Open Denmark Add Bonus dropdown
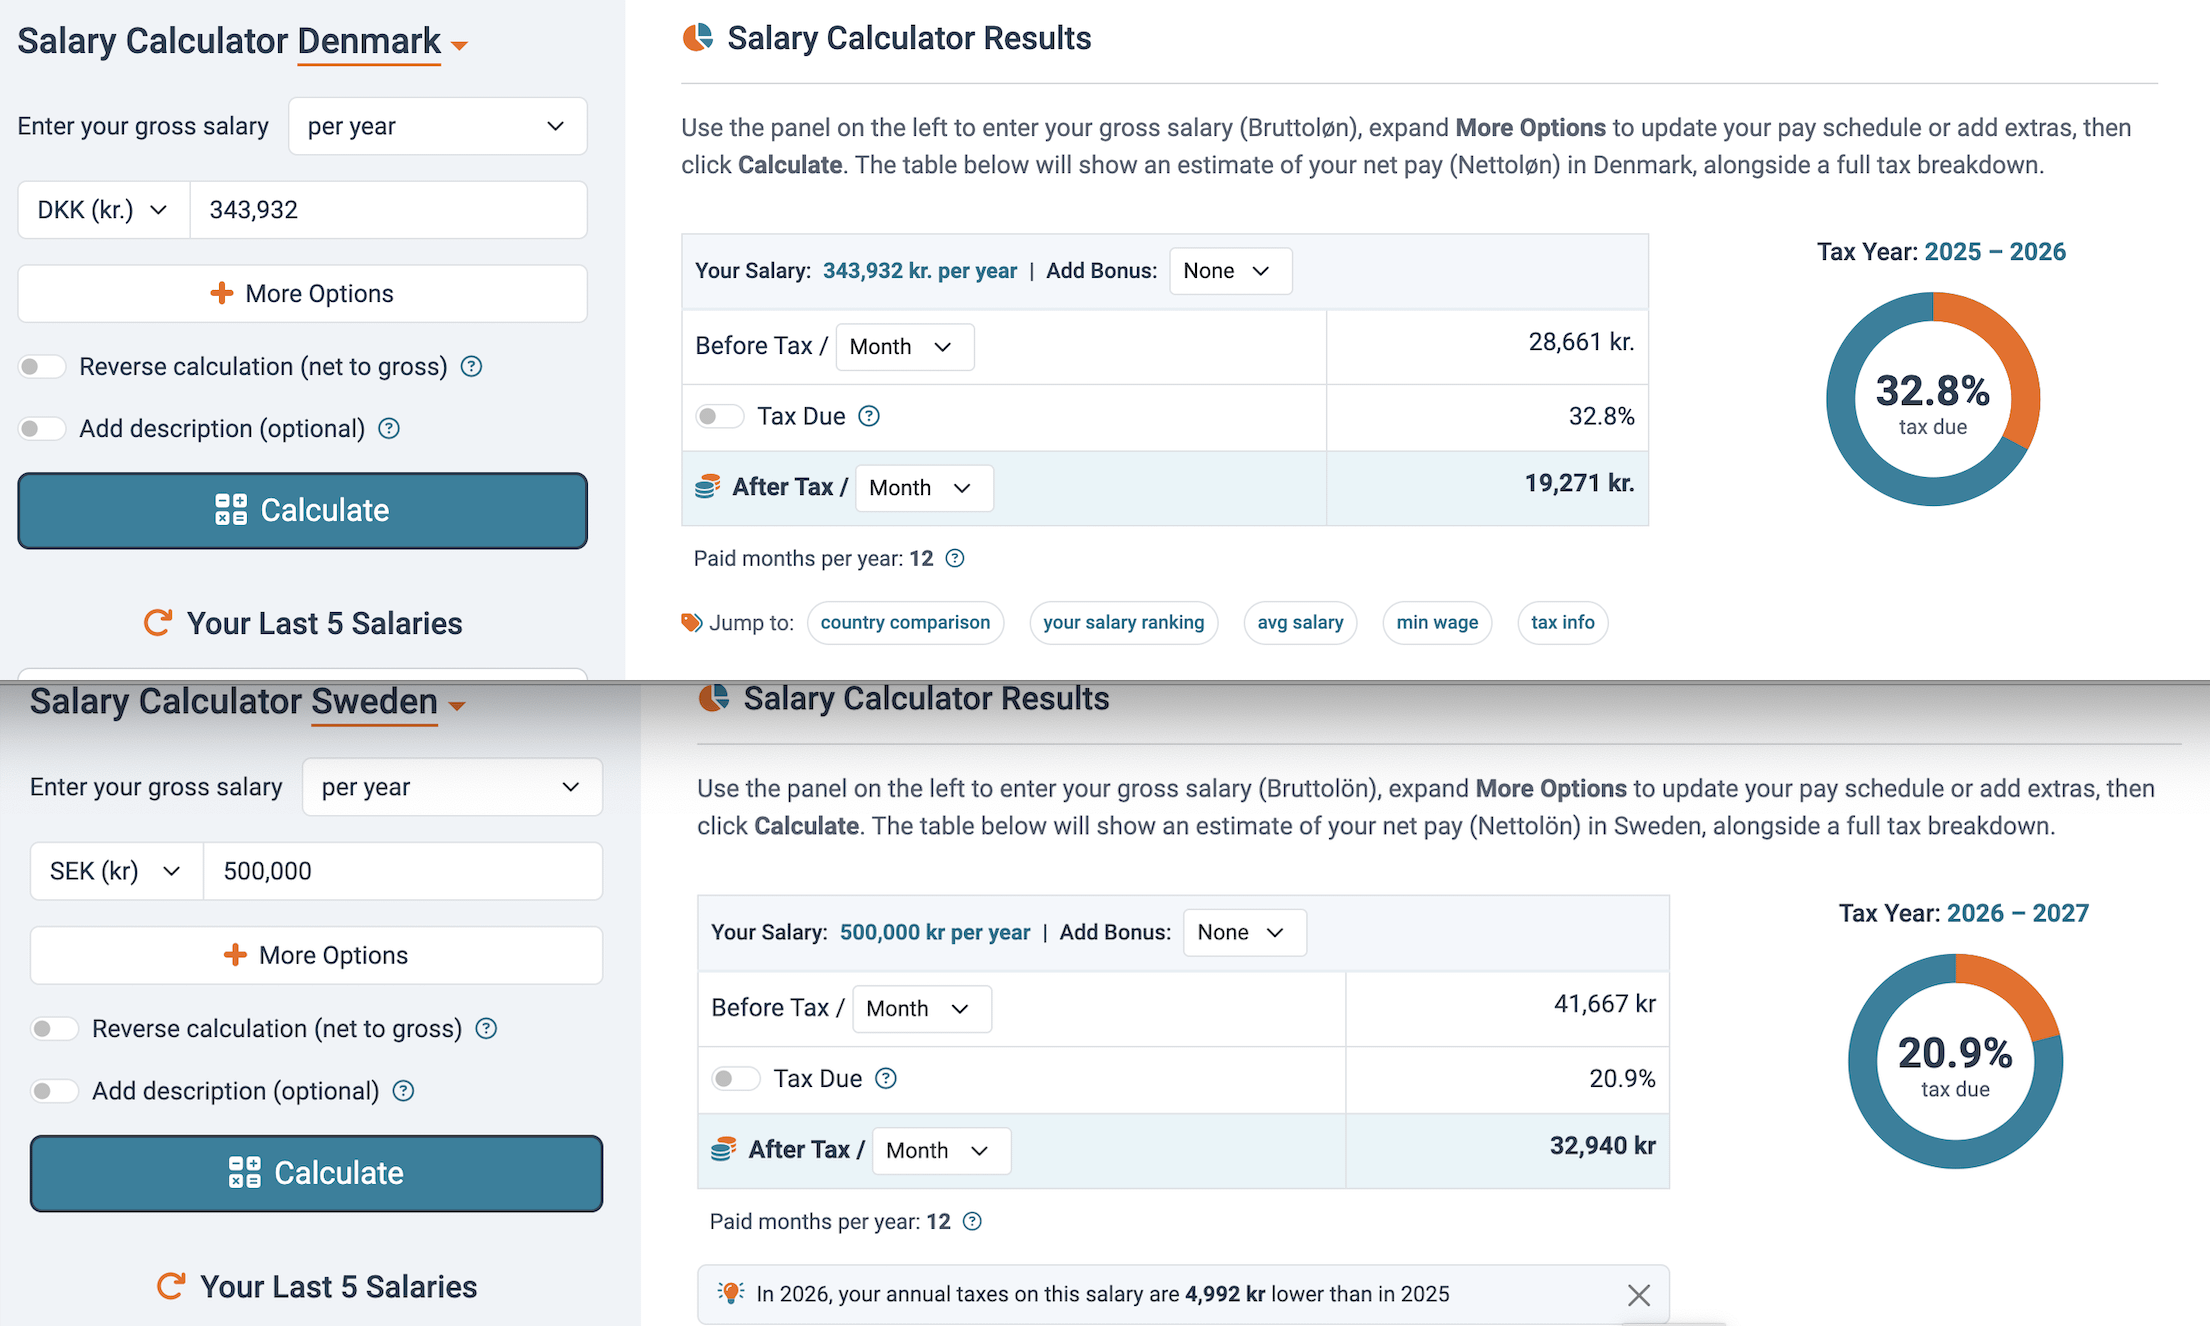Viewport: 2210px width, 1326px height. tap(1229, 271)
